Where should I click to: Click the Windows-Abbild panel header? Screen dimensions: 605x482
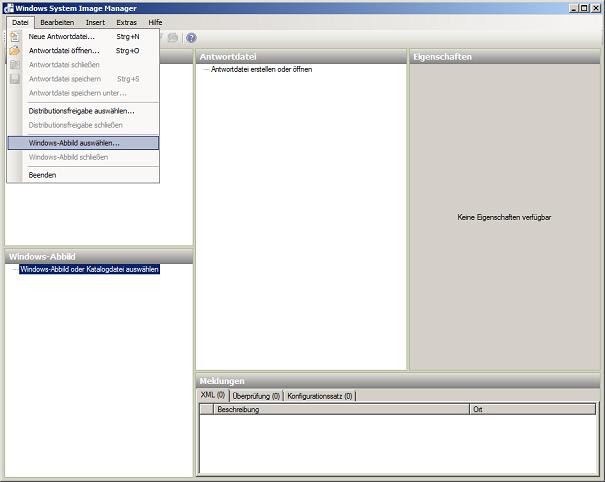click(x=99, y=256)
